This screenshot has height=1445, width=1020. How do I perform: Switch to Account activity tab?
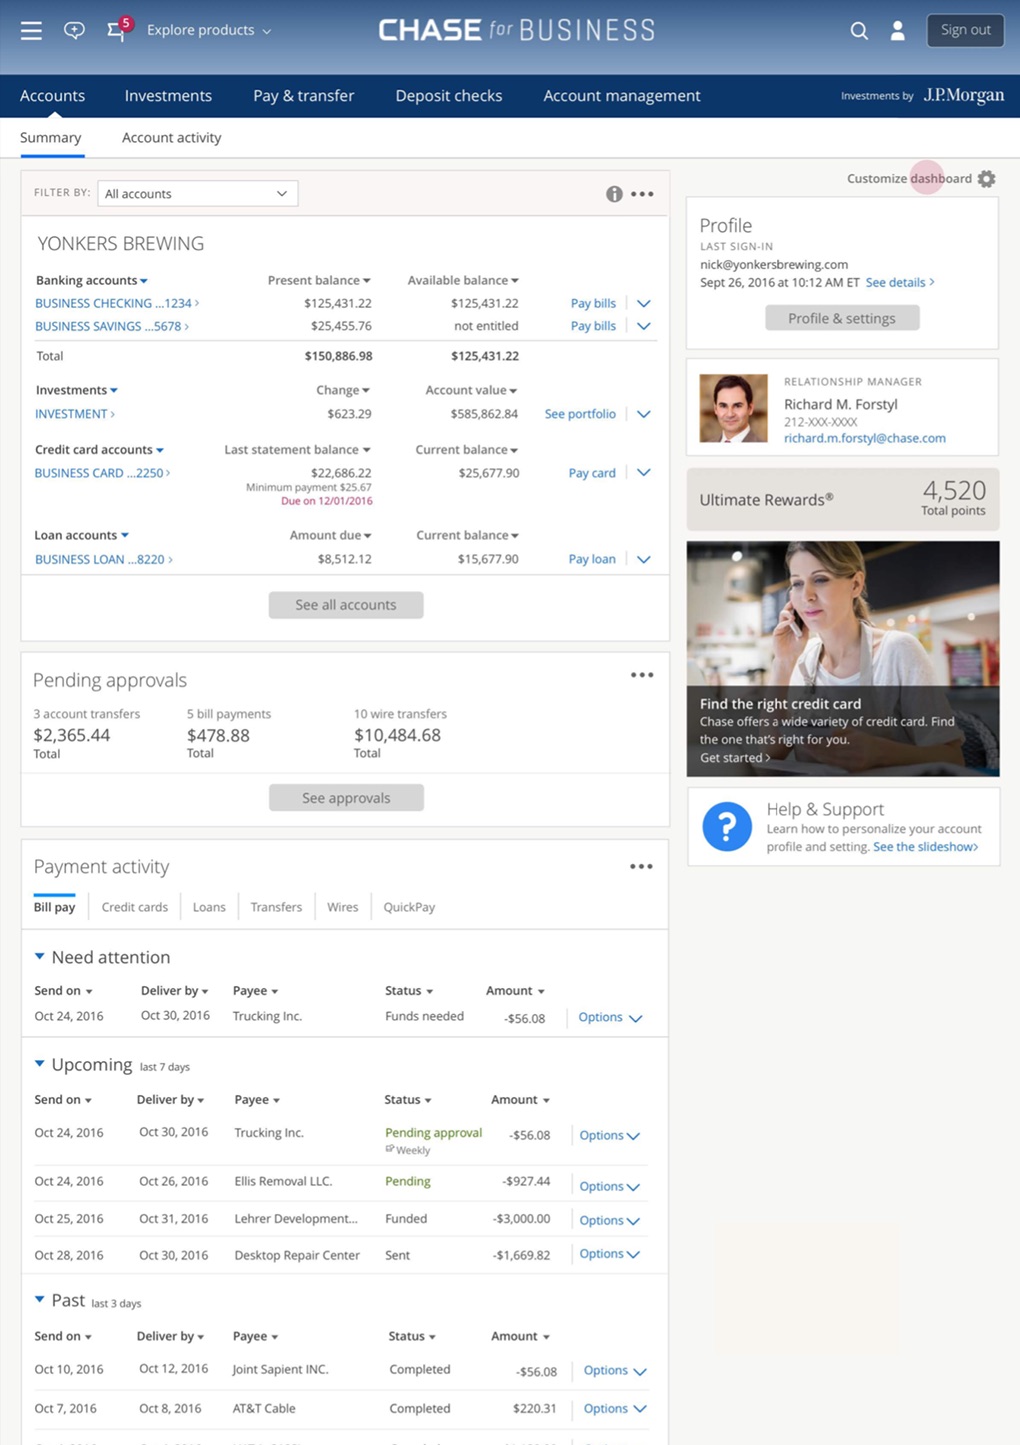(x=172, y=138)
